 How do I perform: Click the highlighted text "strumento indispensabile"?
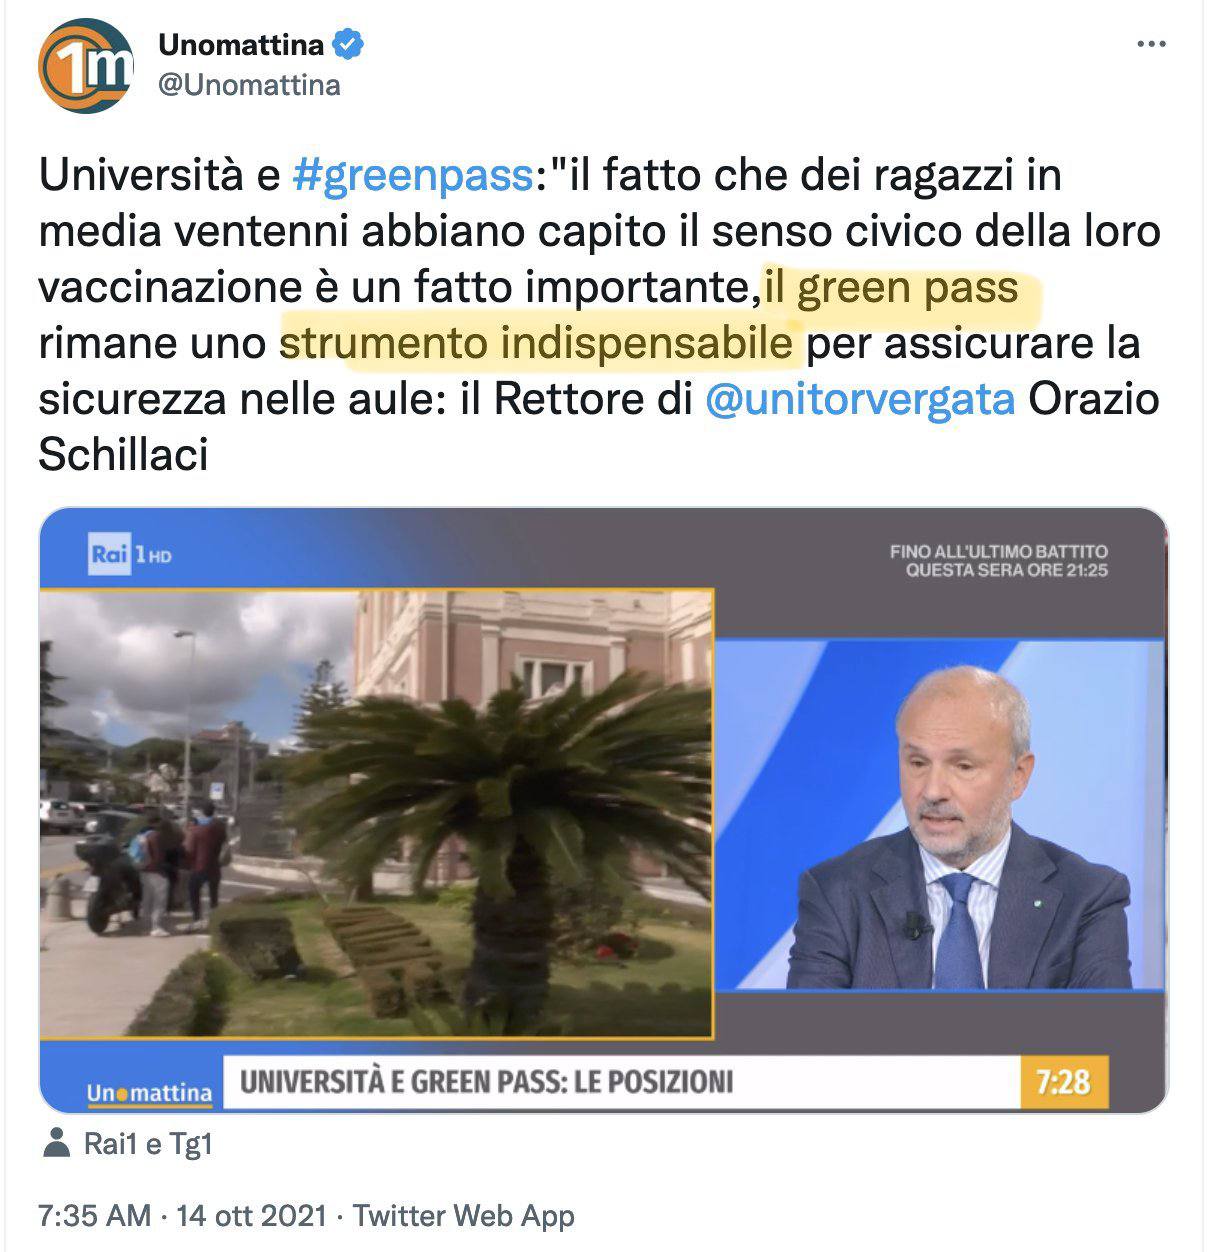coord(536,343)
